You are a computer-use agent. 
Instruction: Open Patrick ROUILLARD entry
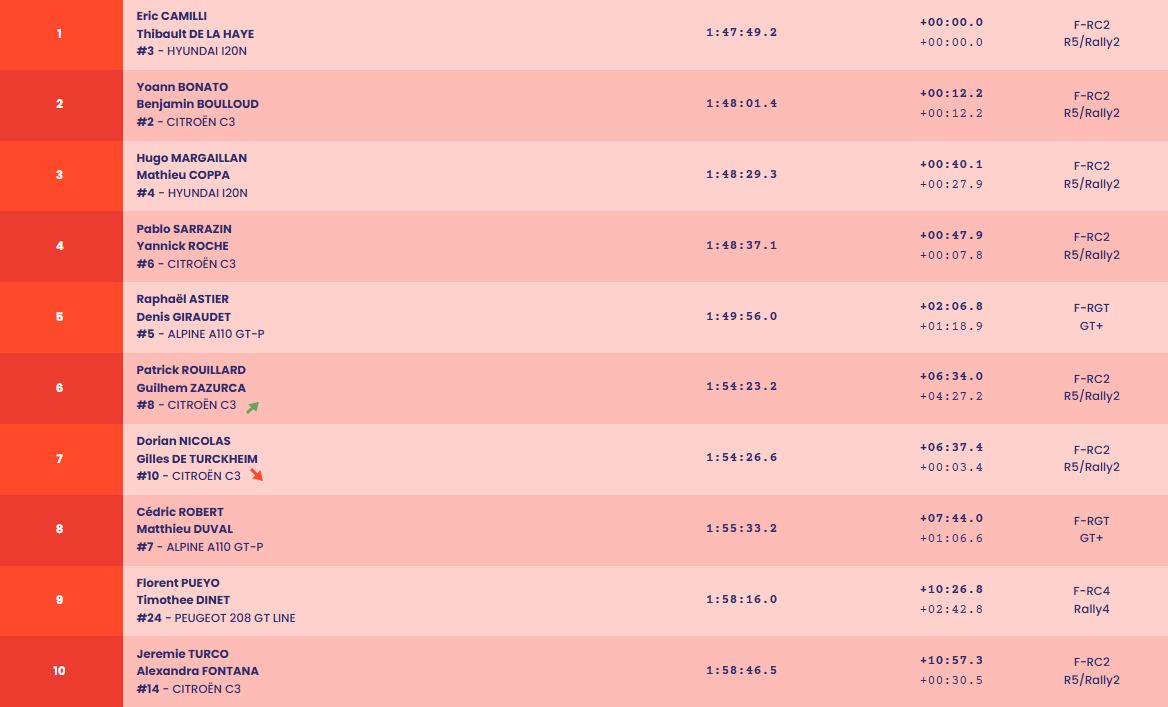191,370
